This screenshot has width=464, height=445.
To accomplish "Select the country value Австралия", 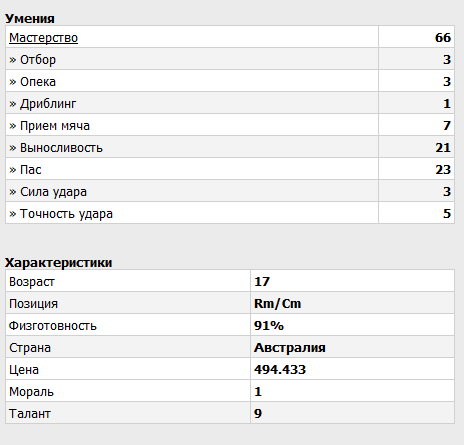I will [290, 348].
